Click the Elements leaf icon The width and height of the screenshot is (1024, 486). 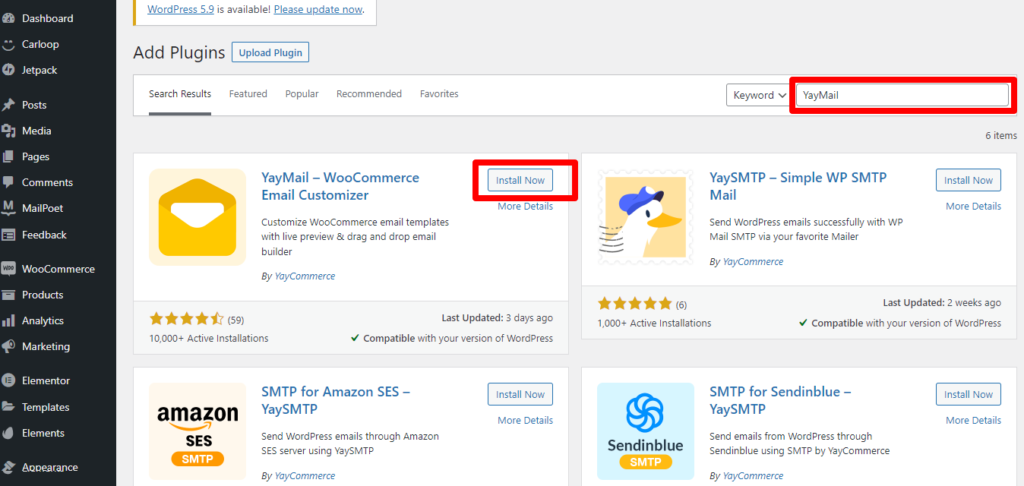click(x=8, y=433)
